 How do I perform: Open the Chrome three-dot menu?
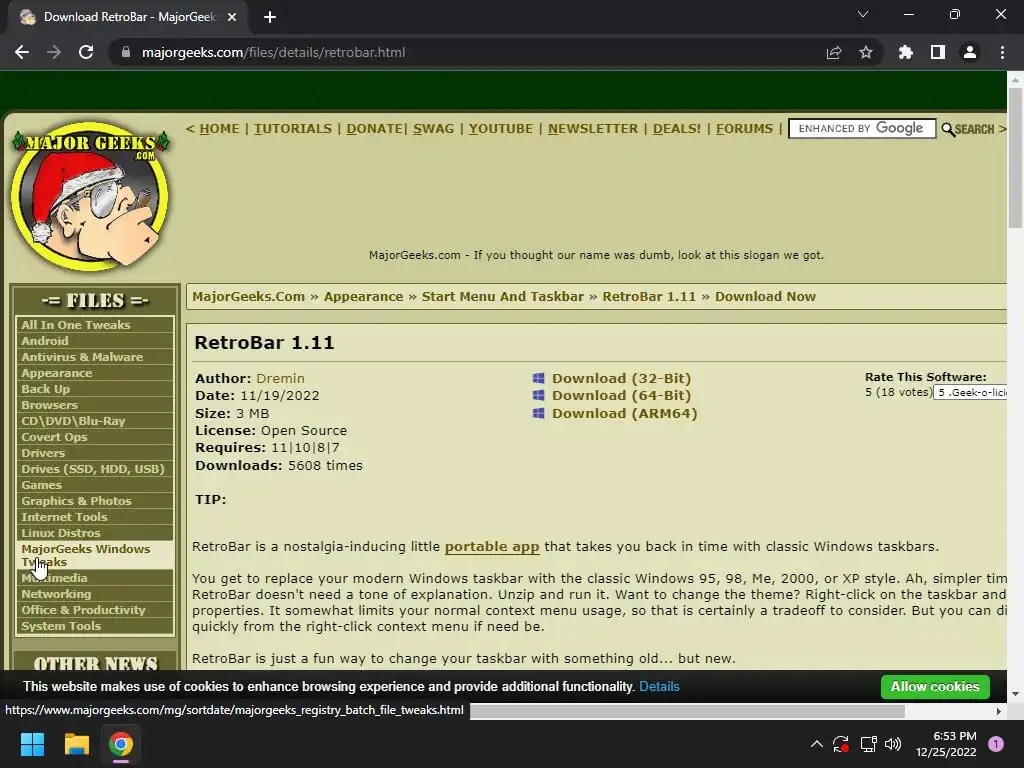pyautogui.click(x=1002, y=52)
